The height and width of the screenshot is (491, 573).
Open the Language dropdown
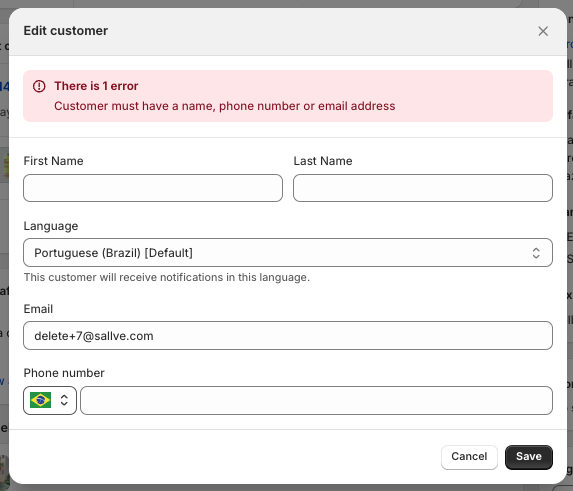click(288, 253)
